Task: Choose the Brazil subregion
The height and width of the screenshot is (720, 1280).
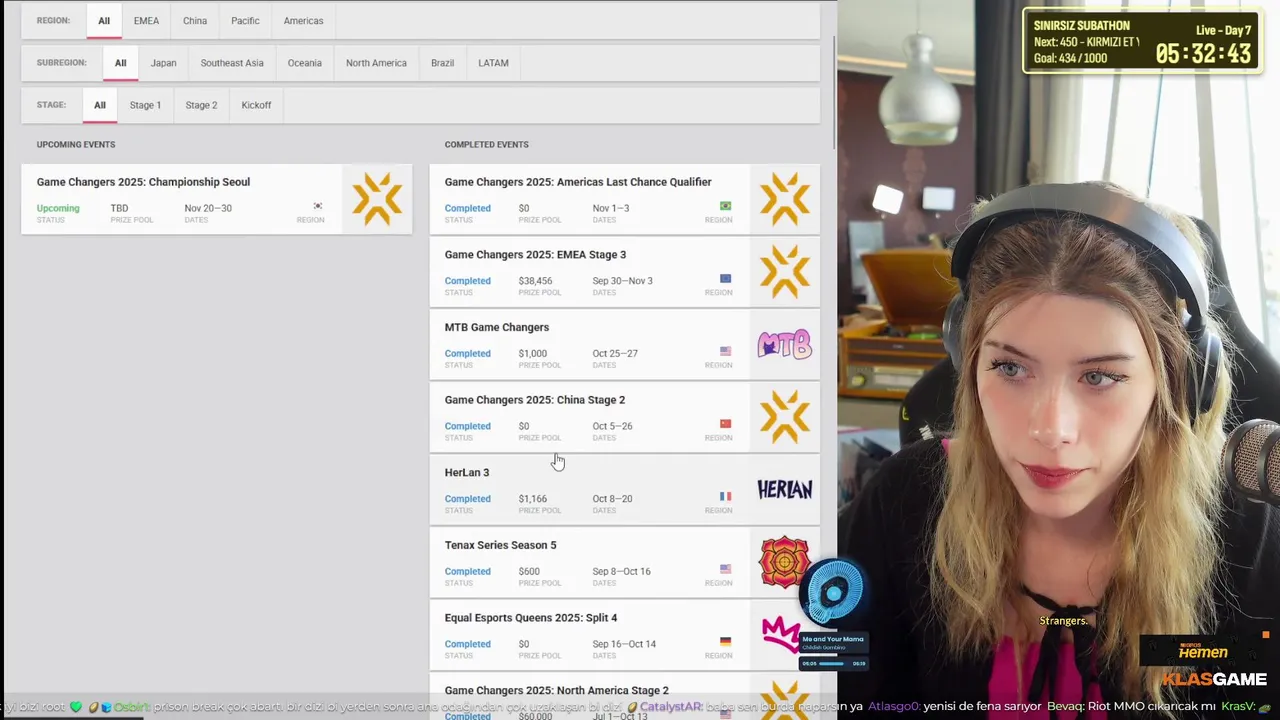Action: click(x=442, y=63)
